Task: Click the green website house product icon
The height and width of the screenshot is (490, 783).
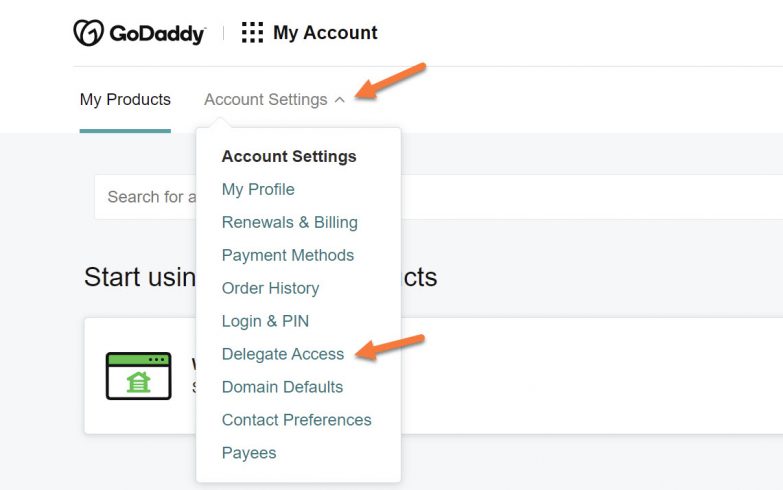Action: pos(138,376)
